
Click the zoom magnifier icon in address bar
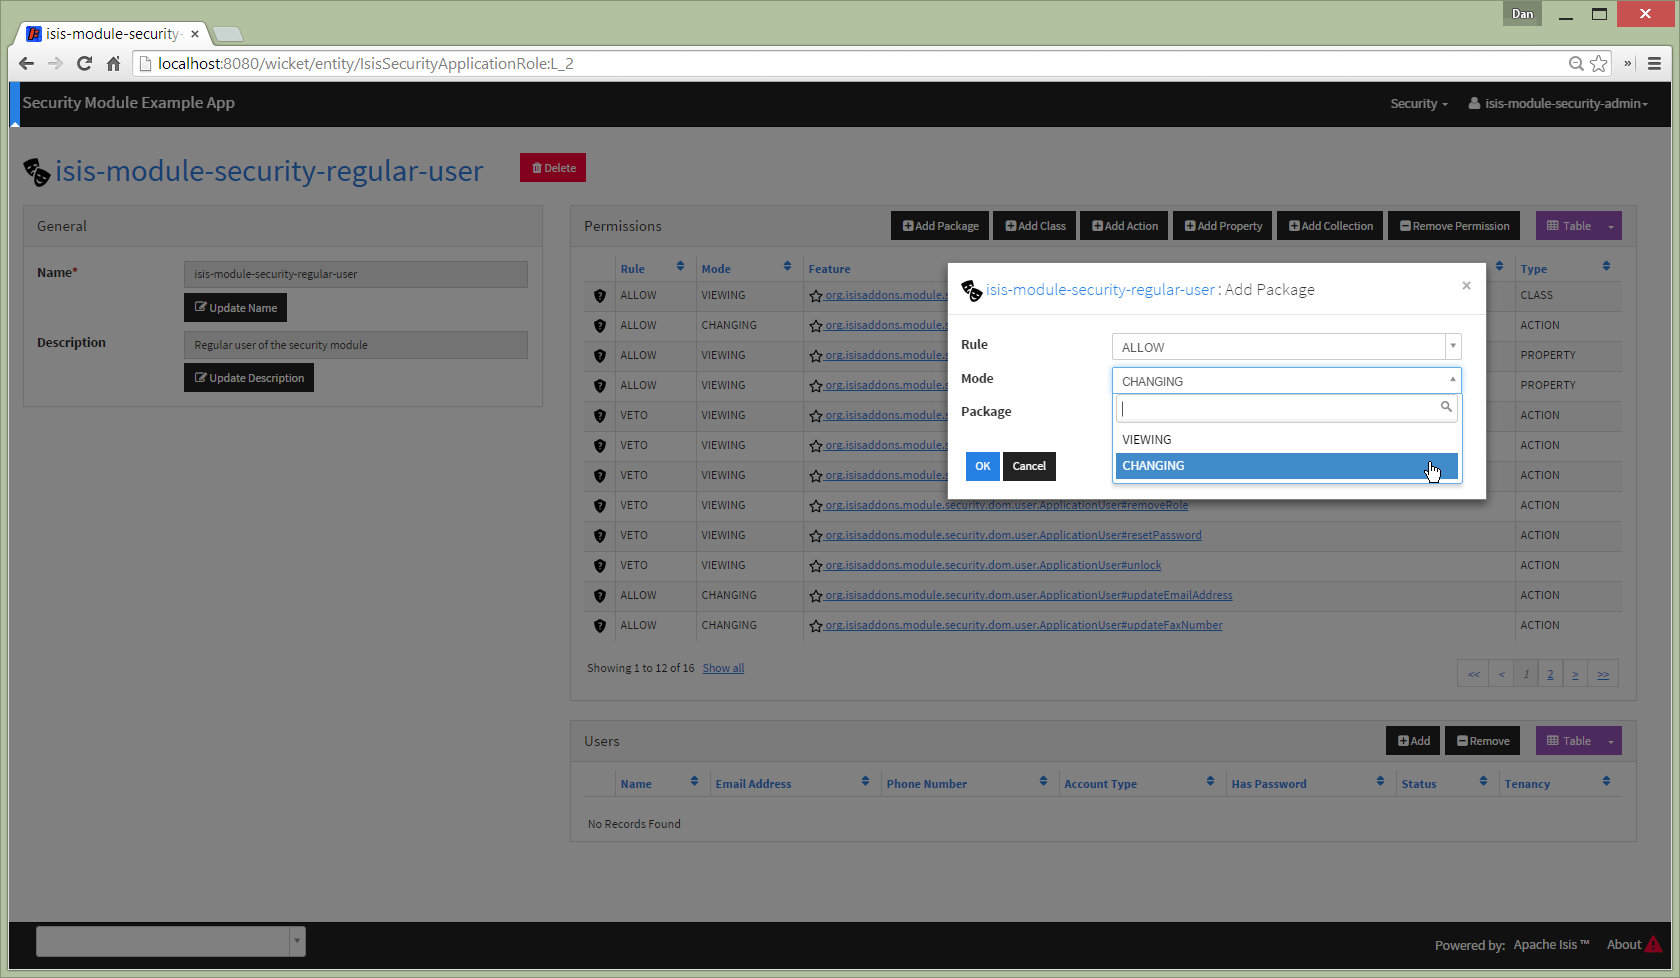tap(1576, 64)
